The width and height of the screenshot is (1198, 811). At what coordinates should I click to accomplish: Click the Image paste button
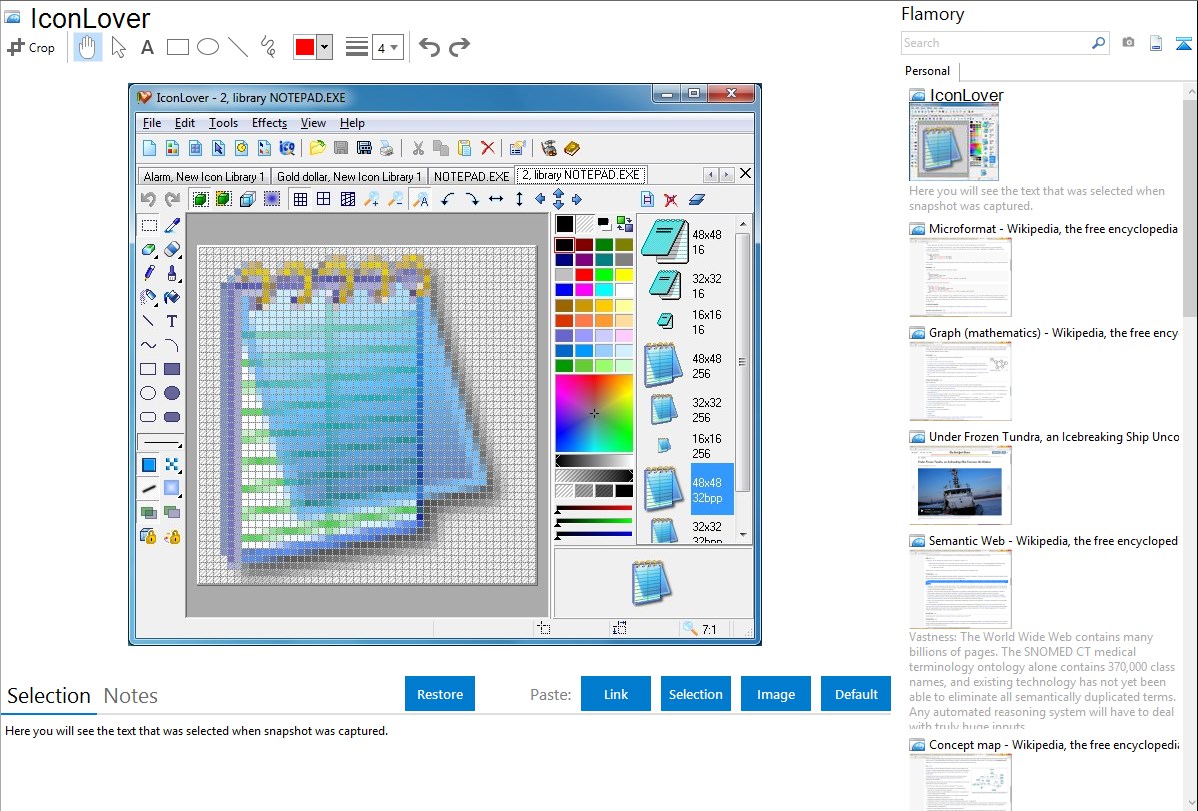(x=775, y=694)
